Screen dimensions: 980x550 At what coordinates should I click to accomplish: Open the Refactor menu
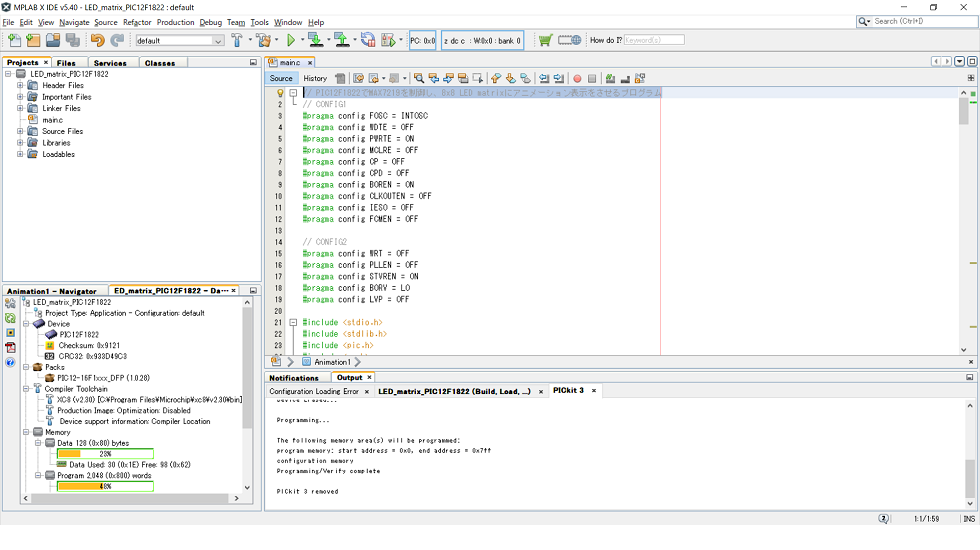137,22
